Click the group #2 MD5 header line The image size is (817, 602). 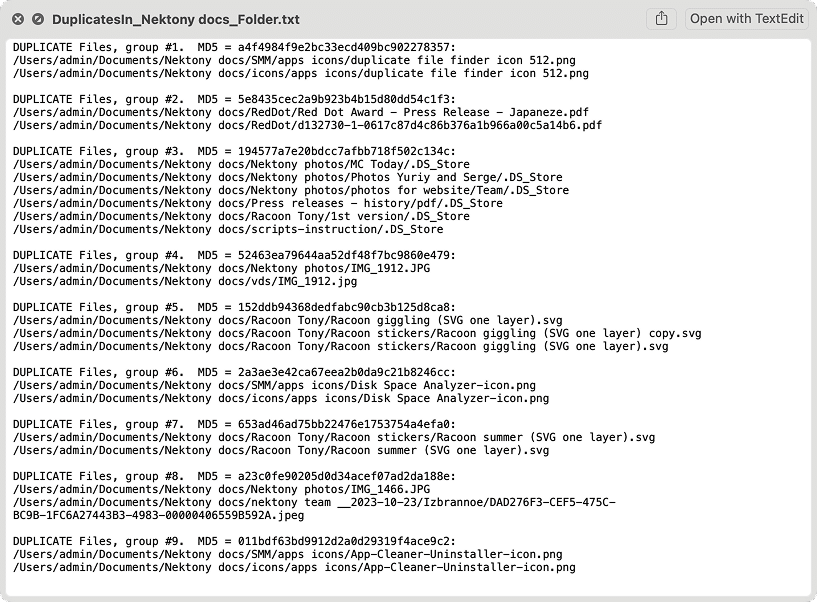click(234, 100)
